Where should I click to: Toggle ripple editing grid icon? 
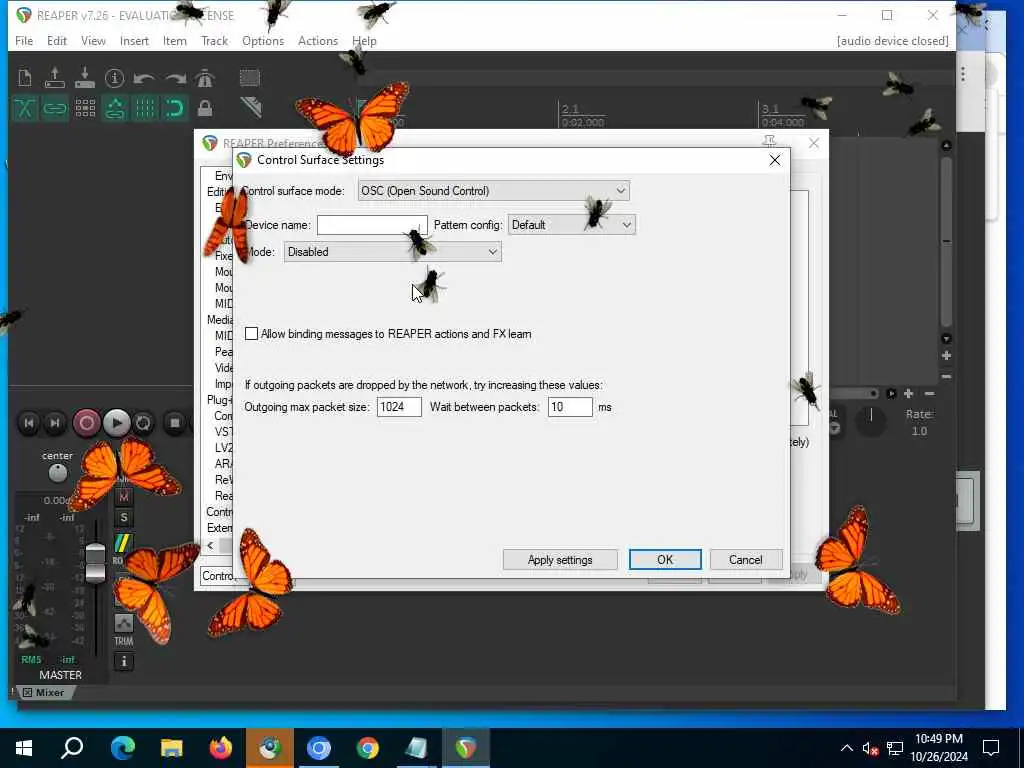[85, 108]
